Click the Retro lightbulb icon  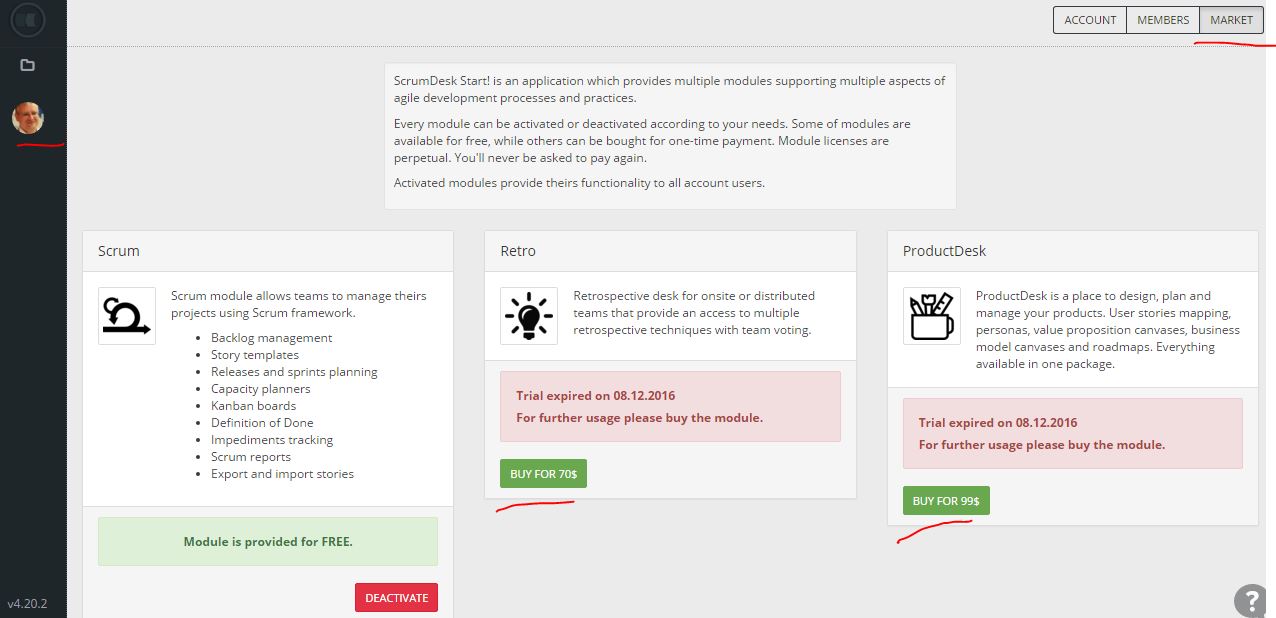tap(529, 316)
